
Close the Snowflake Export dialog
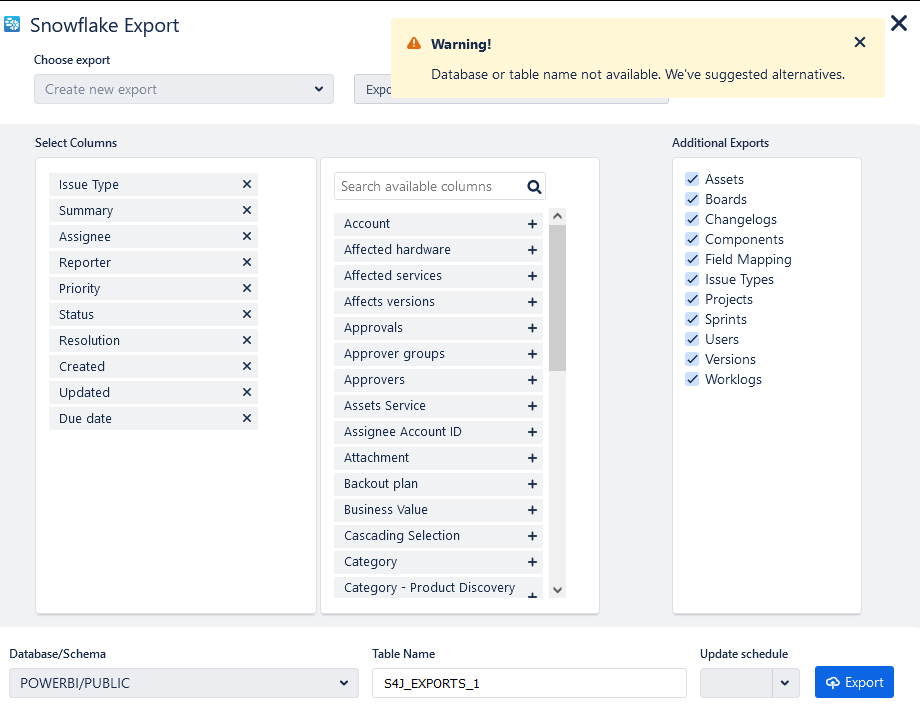pos(898,23)
